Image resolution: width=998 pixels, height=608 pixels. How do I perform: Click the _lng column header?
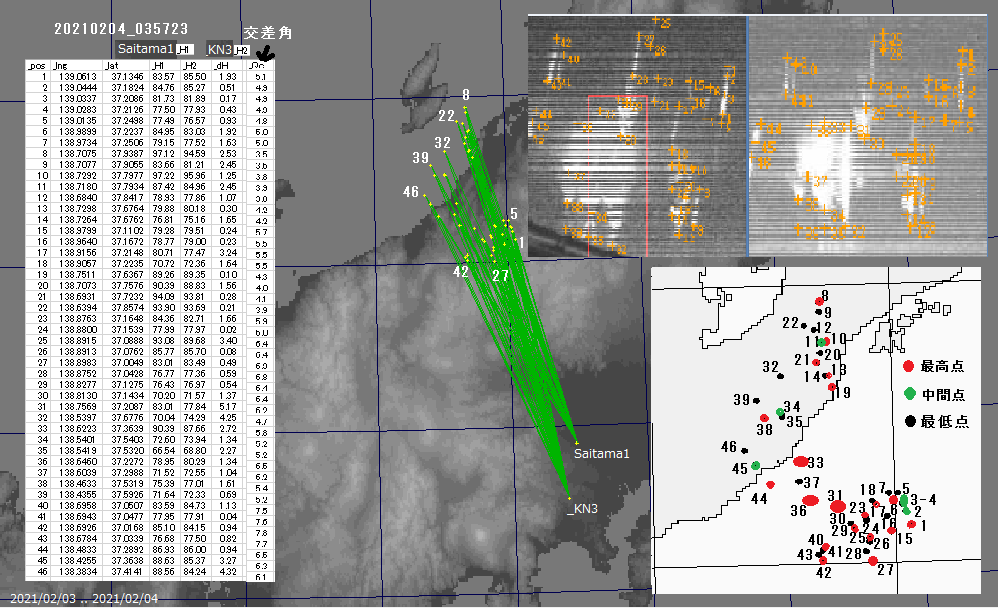[x=73, y=65]
